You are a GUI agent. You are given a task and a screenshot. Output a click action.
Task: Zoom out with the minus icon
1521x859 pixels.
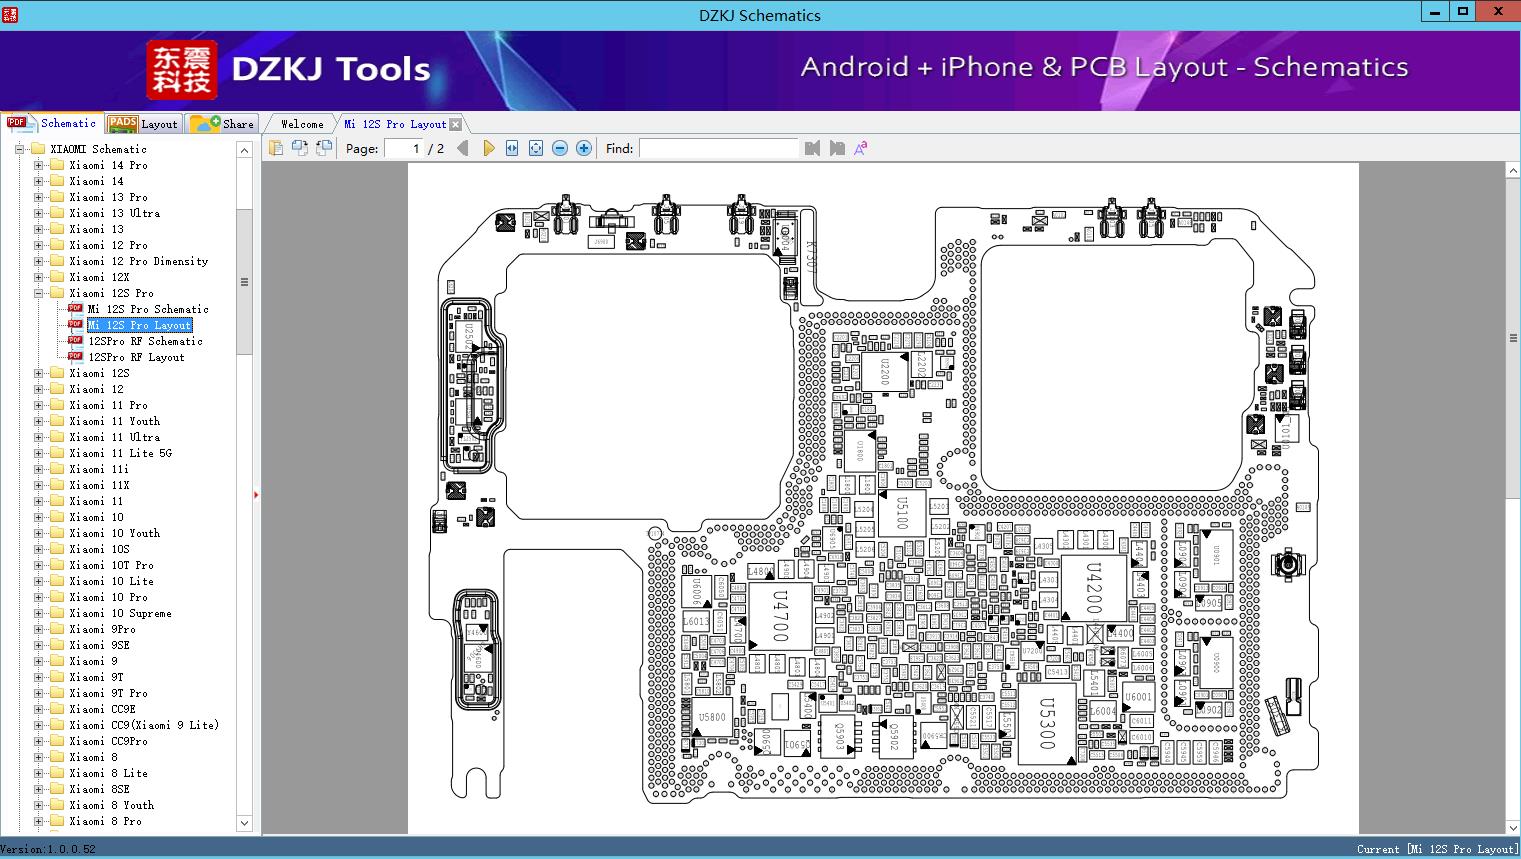tap(560, 148)
